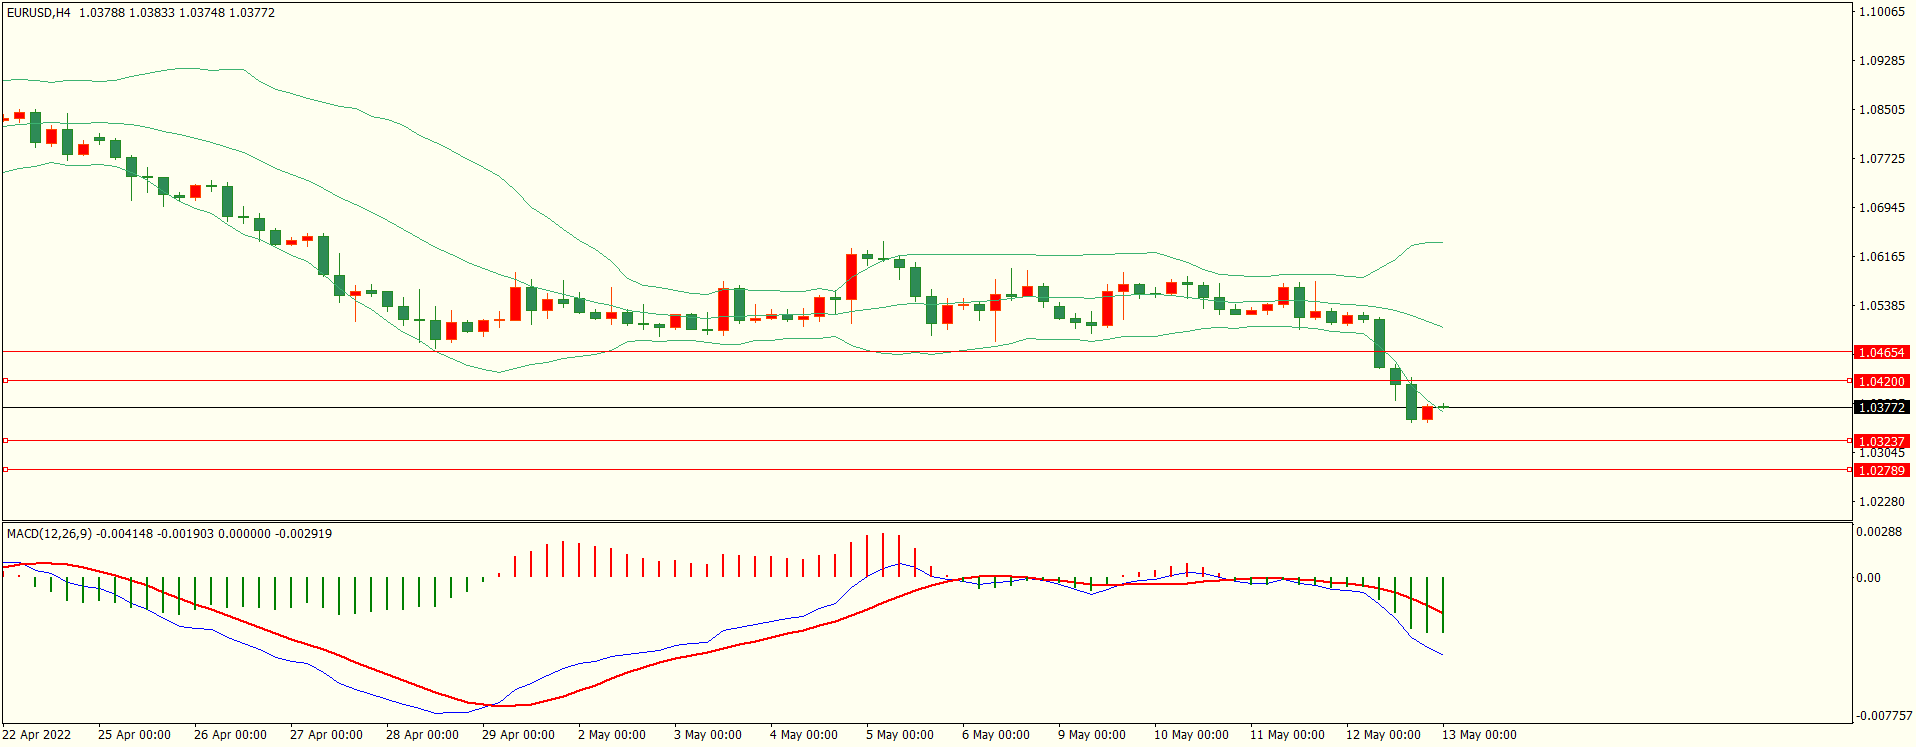Viewport: 1916px width, 747px height.
Task: Click the MACD scale value -0.007757
Action: tap(1884, 716)
